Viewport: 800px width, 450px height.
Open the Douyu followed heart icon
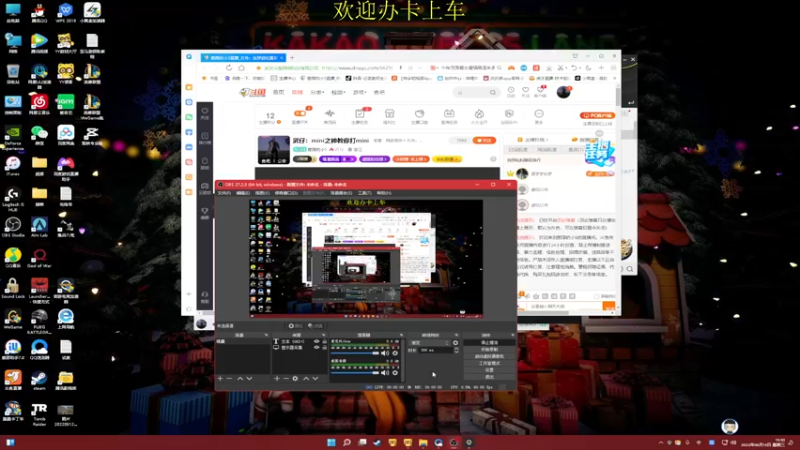click(526, 91)
